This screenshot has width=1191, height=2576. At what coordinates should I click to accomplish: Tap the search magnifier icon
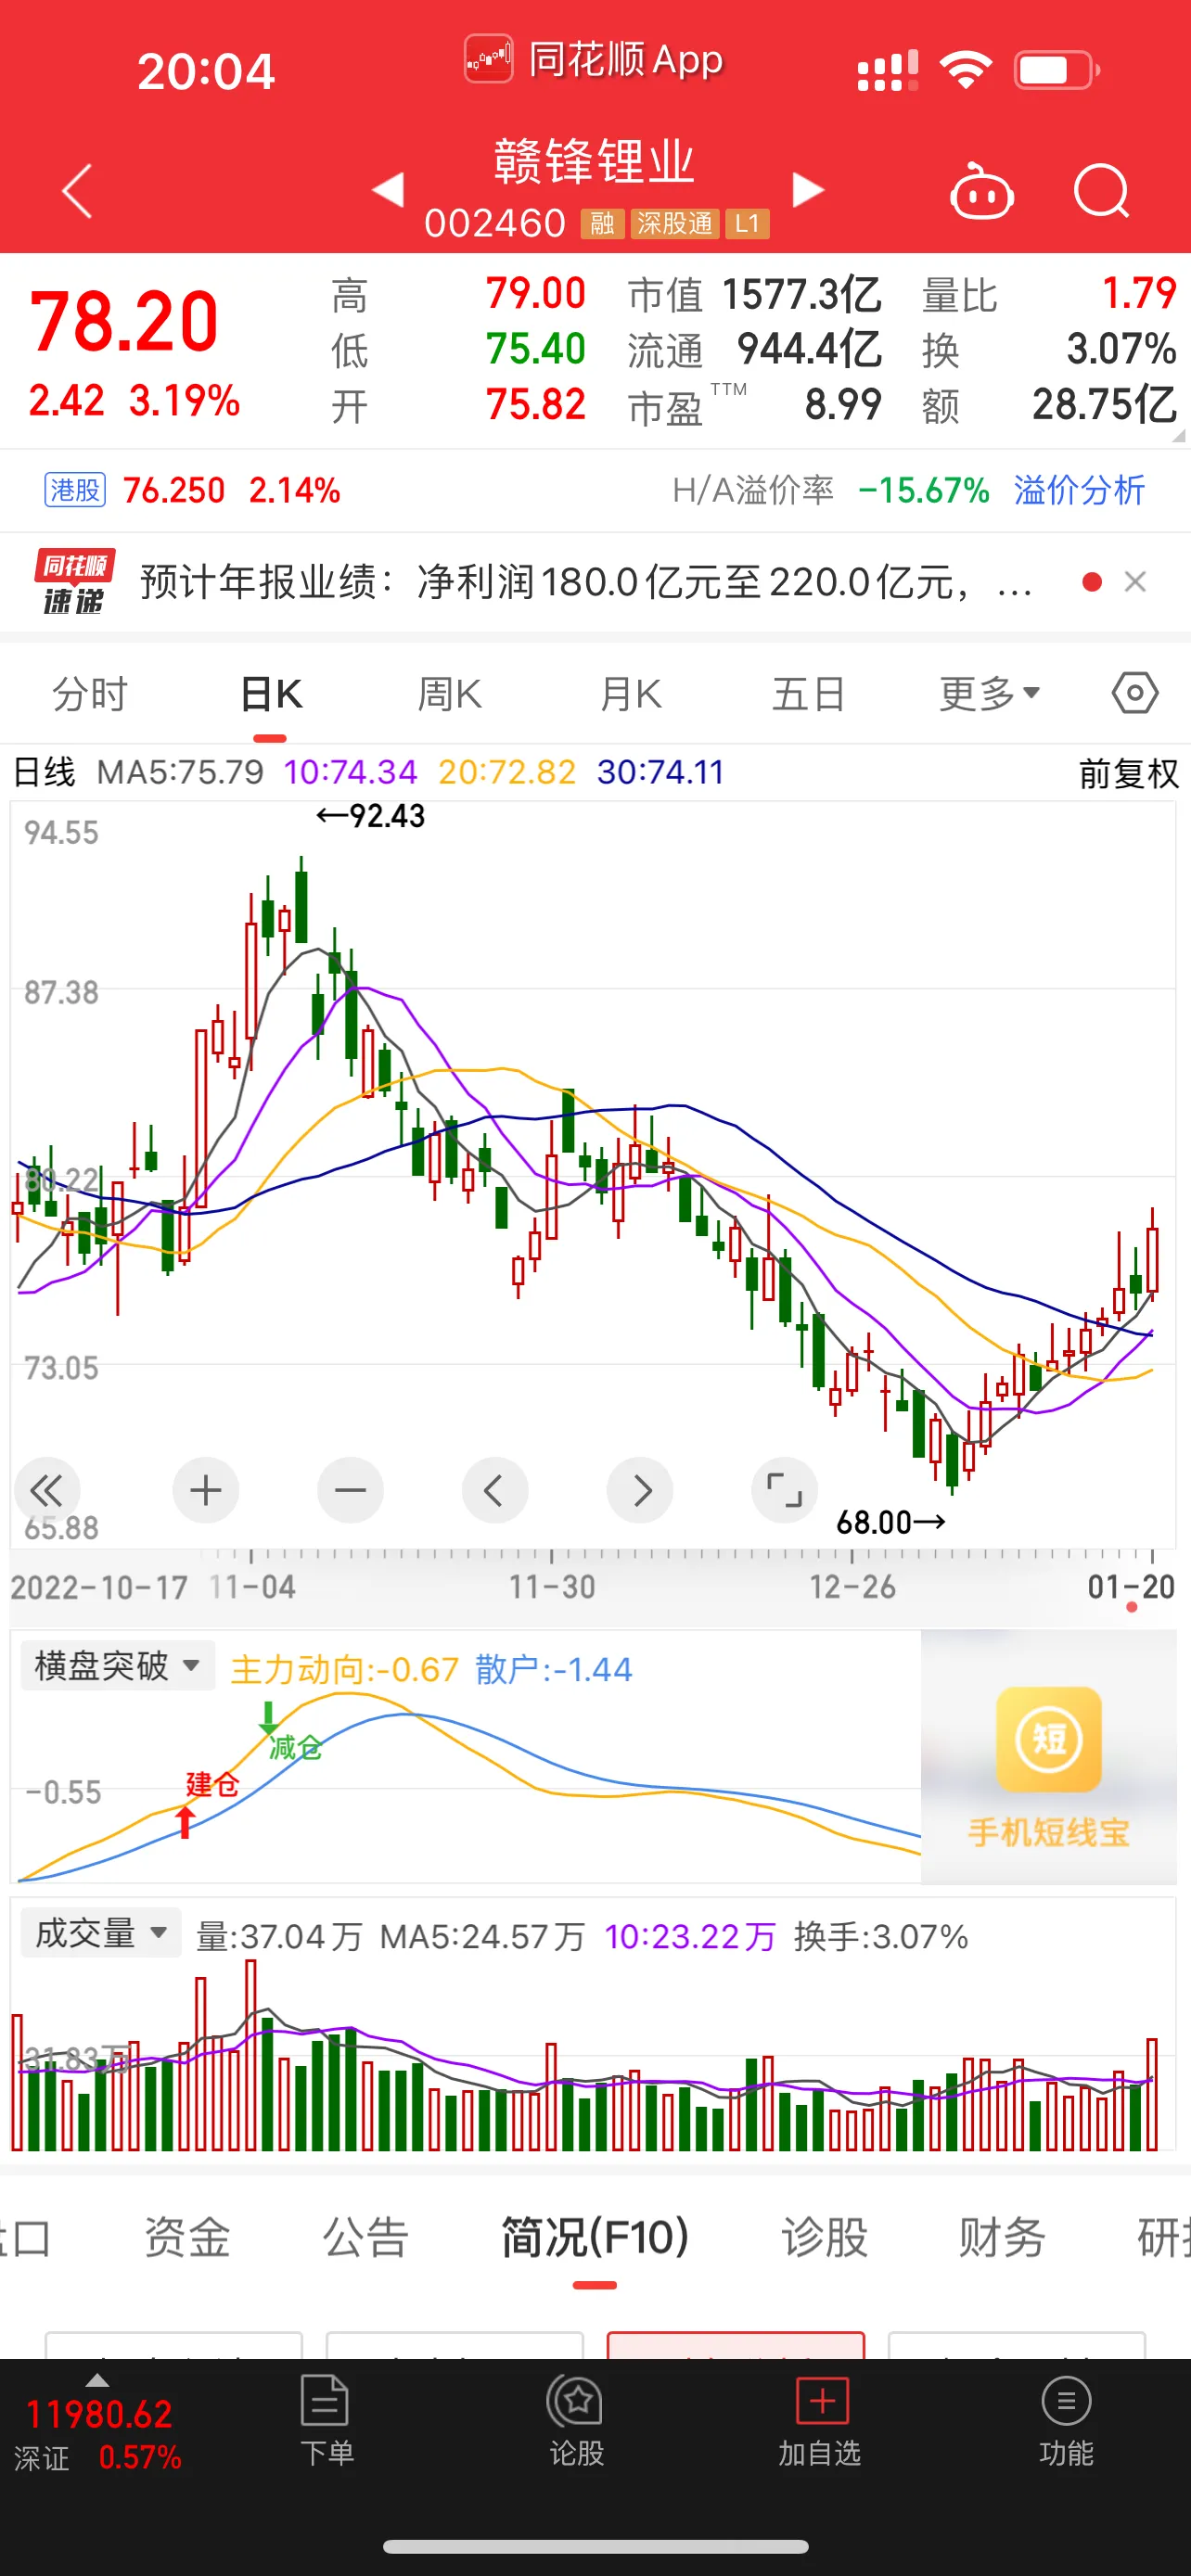tap(1101, 190)
